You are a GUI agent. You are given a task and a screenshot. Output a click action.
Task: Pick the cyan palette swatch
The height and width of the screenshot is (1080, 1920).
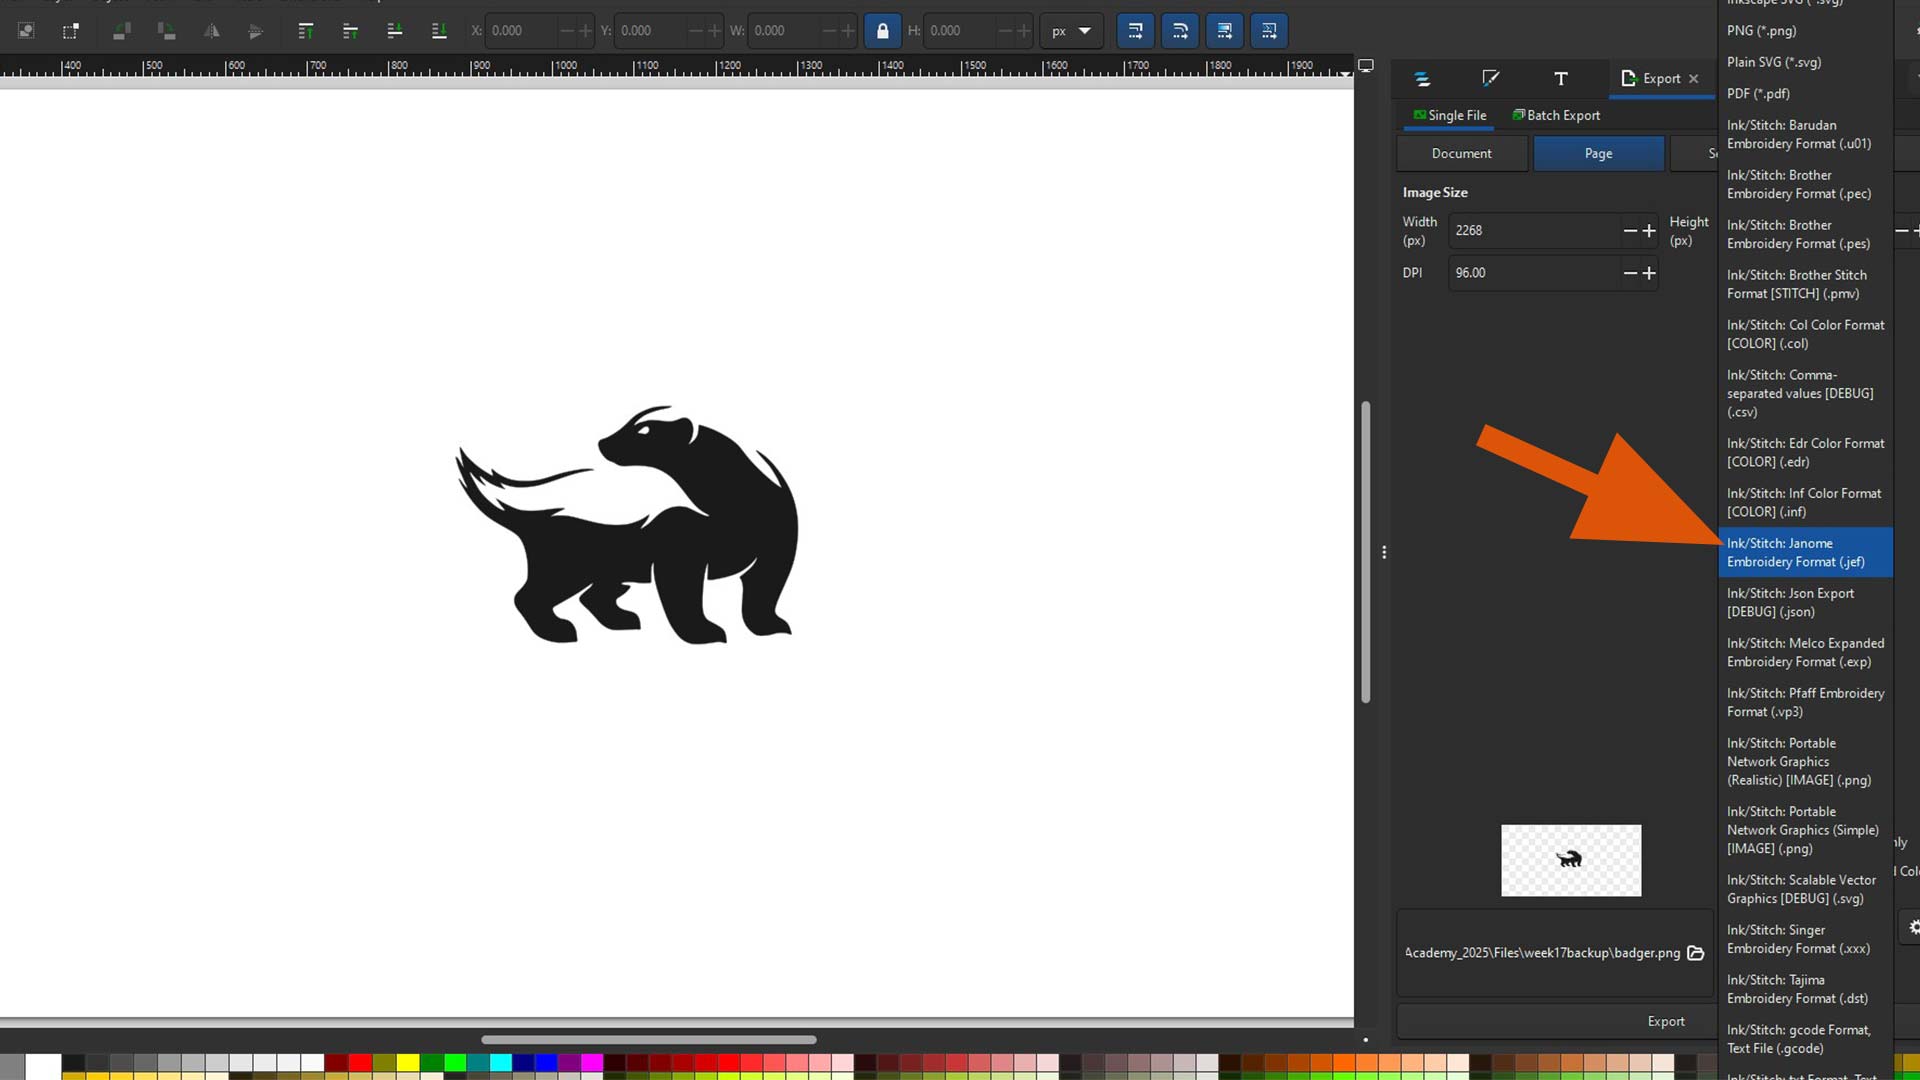[501, 1063]
